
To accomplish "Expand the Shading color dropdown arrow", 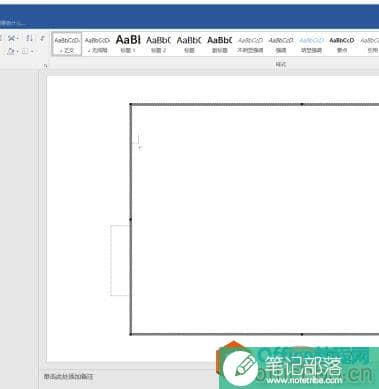I will [17, 52].
